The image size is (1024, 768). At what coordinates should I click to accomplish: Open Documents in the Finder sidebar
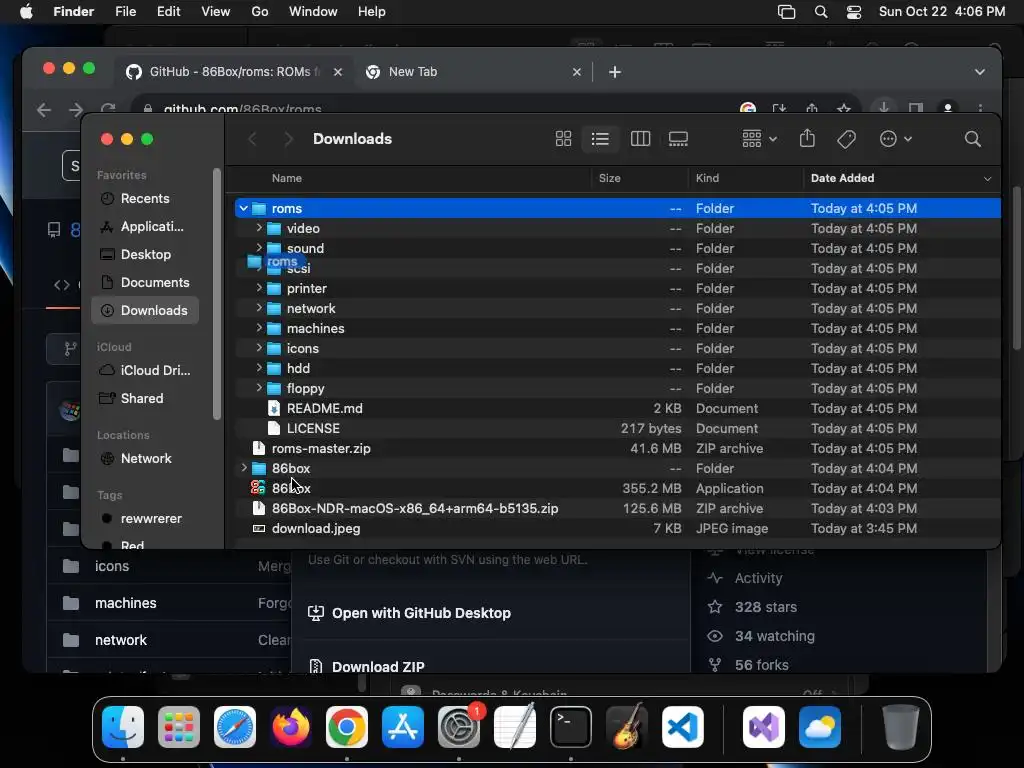[144, 283]
